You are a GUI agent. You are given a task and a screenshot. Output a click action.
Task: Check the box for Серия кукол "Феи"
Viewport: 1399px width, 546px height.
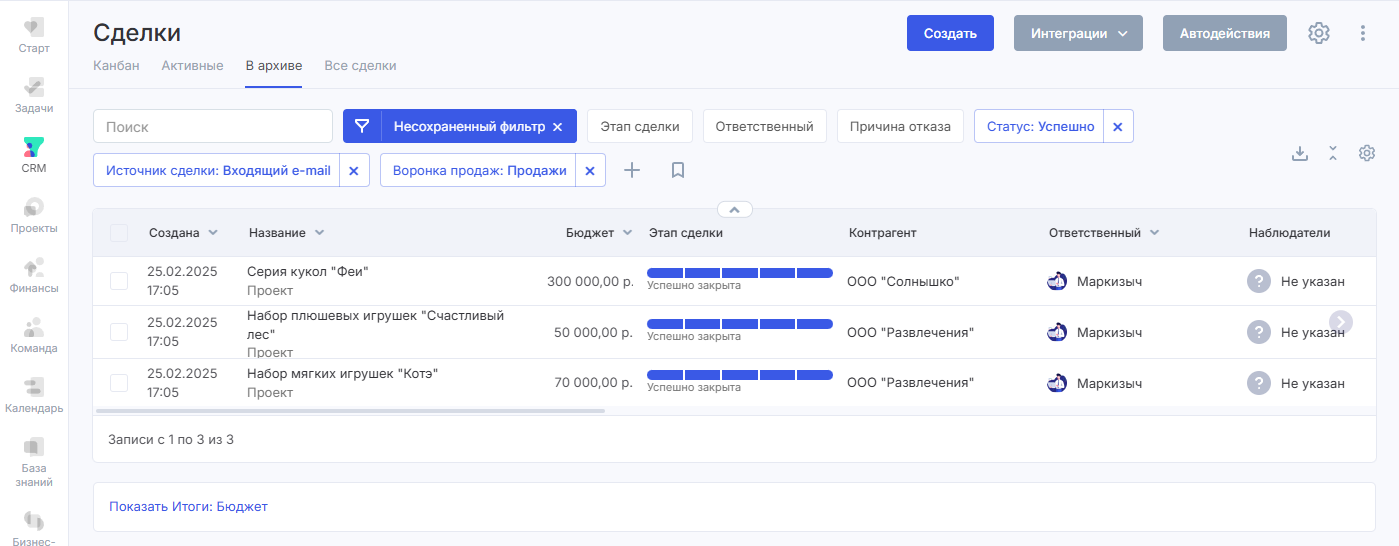[119, 281]
